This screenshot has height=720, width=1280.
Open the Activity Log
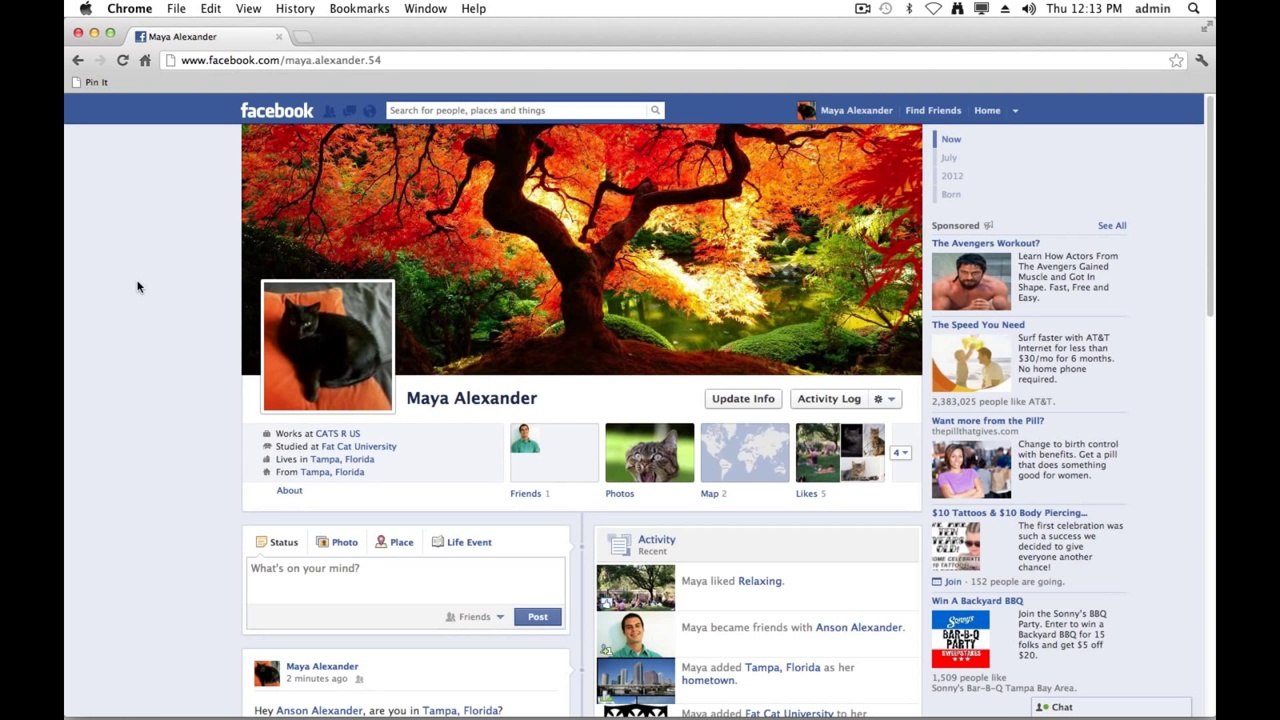click(829, 399)
